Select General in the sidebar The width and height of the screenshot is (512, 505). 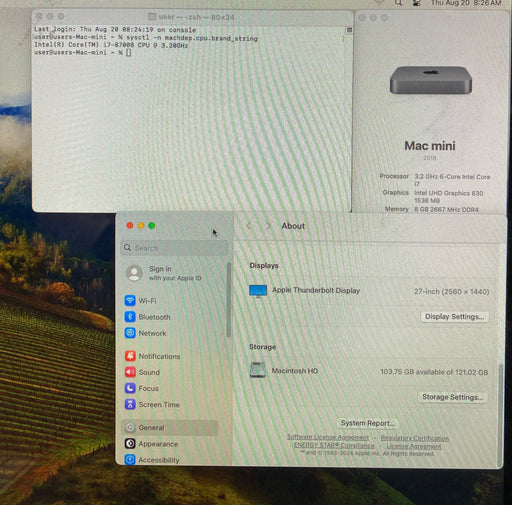point(170,428)
